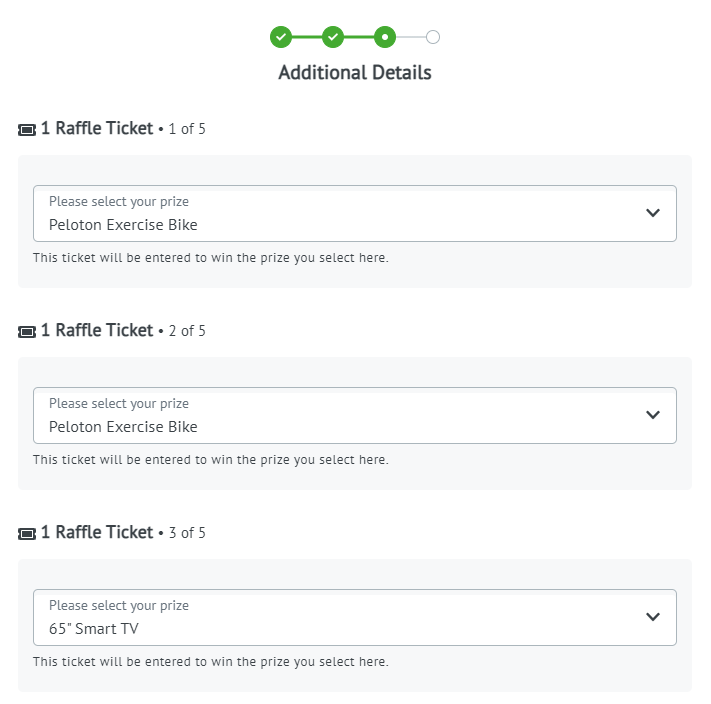
Task: Click the 1 Raffle Ticket 1 of 5 heading
Action: pyautogui.click(x=123, y=128)
